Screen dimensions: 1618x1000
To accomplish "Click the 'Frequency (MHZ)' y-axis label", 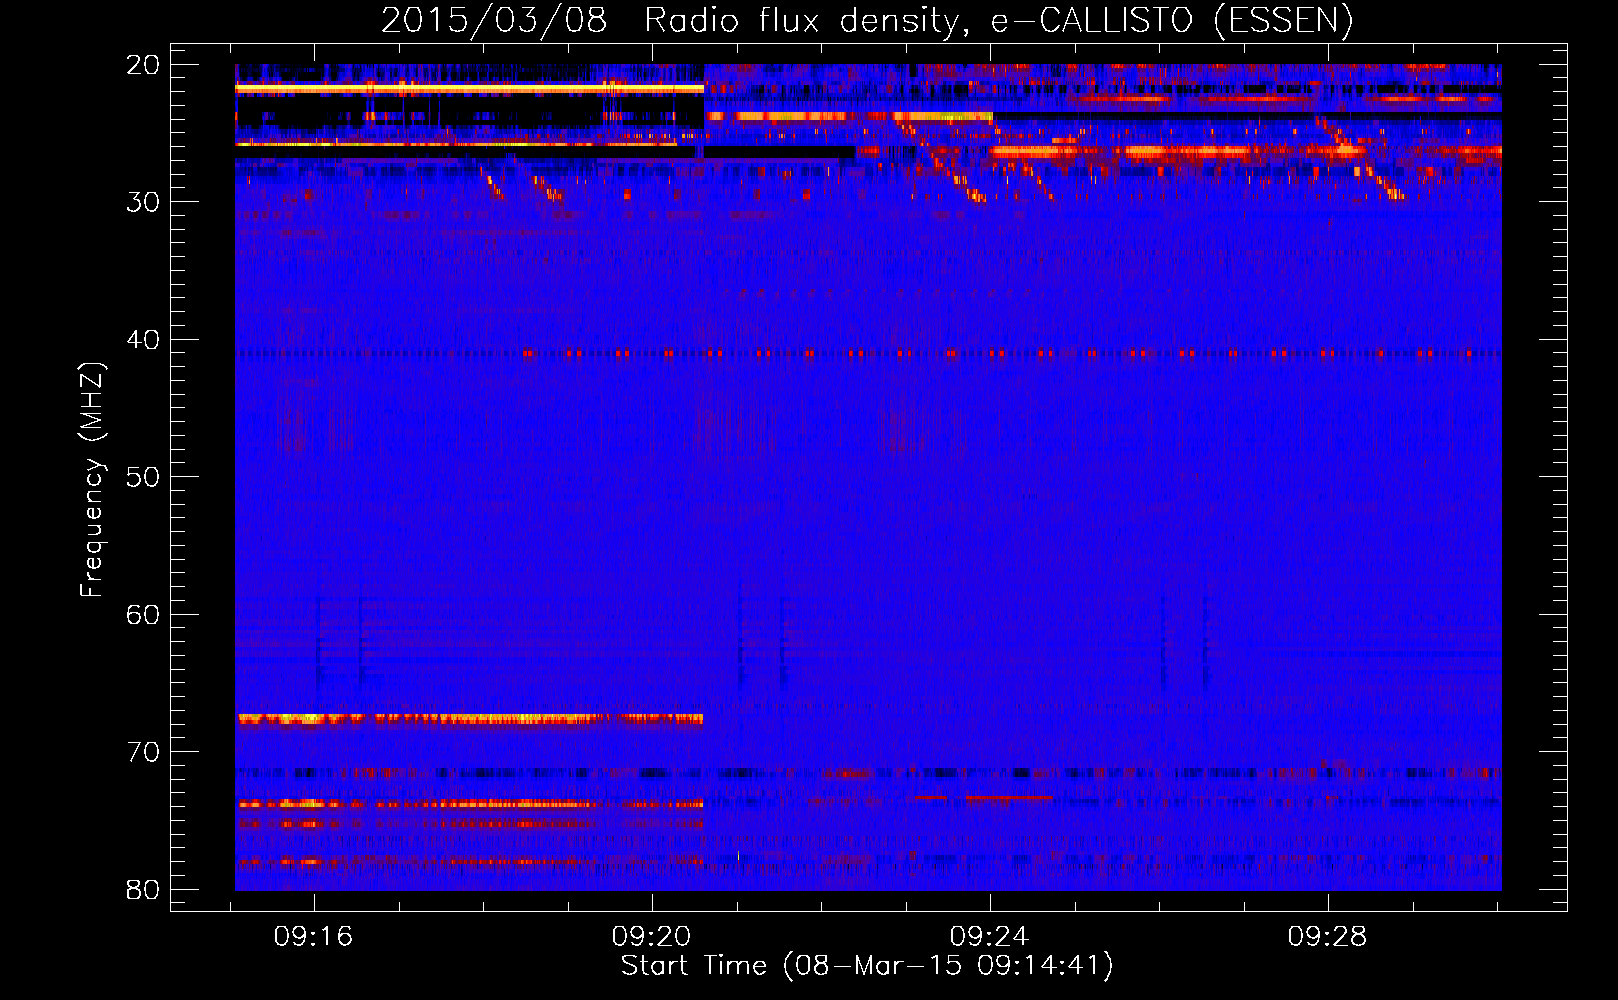I will (x=92, y=479).
